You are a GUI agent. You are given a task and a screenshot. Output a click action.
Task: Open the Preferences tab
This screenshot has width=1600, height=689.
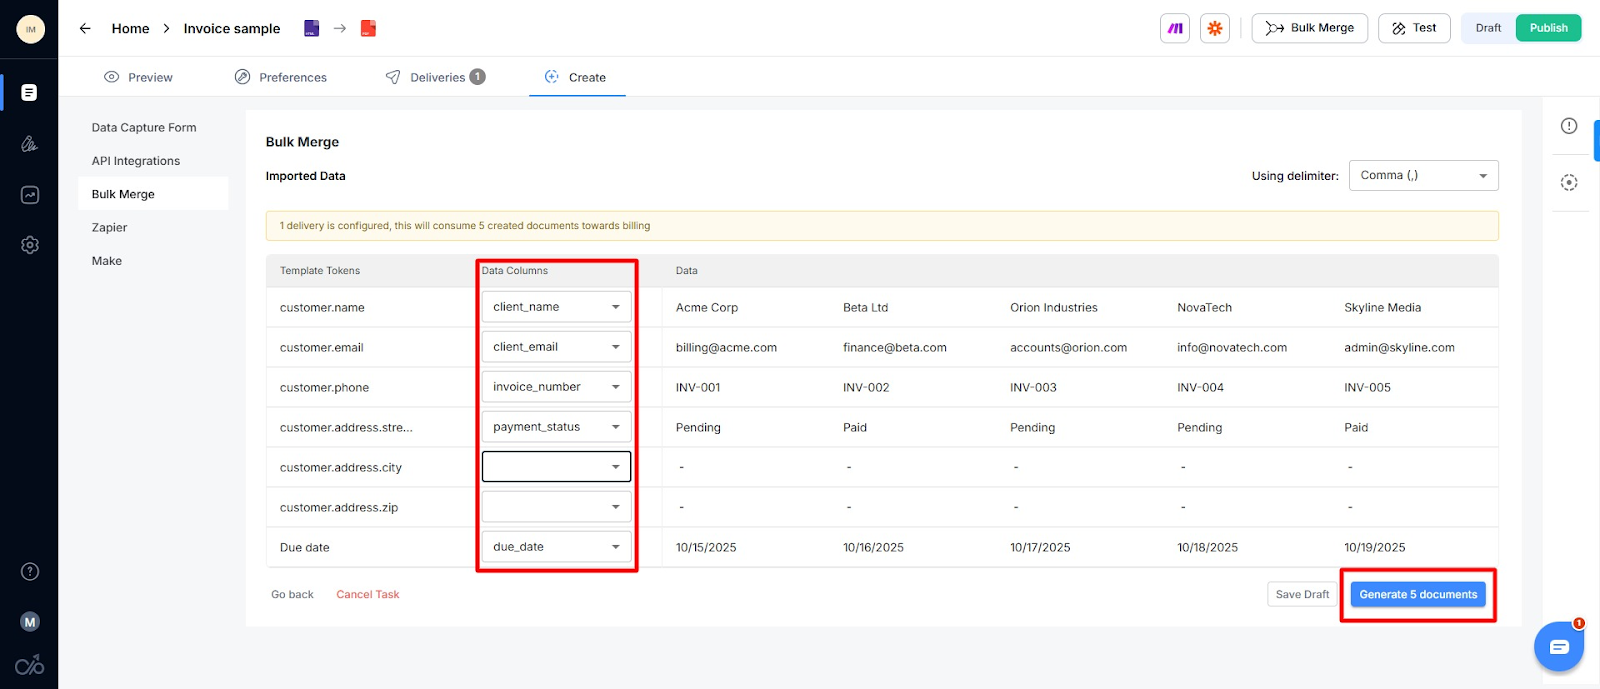[x=281, y=77]
